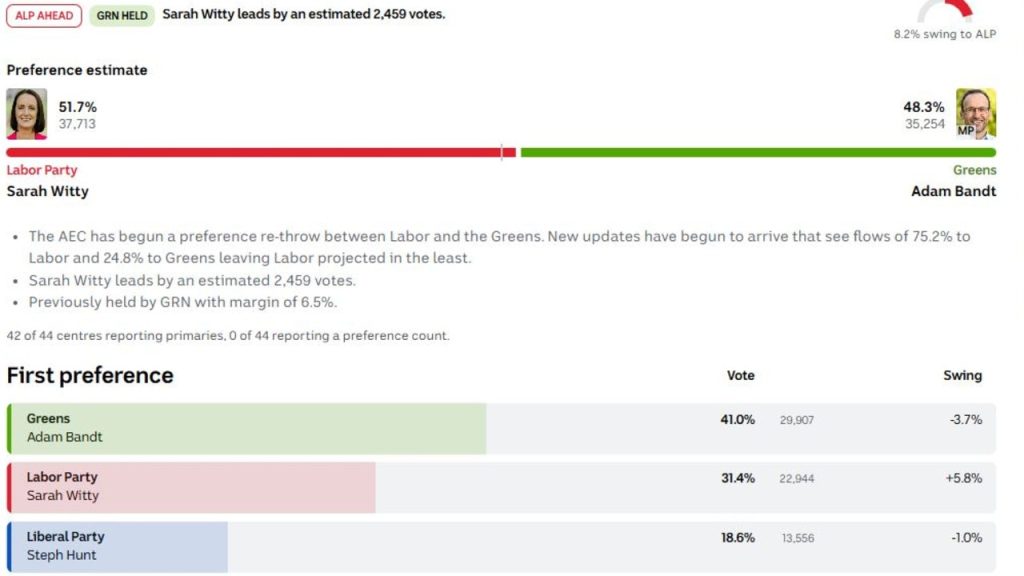The image size is (1024, 576).
Task: Click the Preference estimate heading
Action: 77,70
